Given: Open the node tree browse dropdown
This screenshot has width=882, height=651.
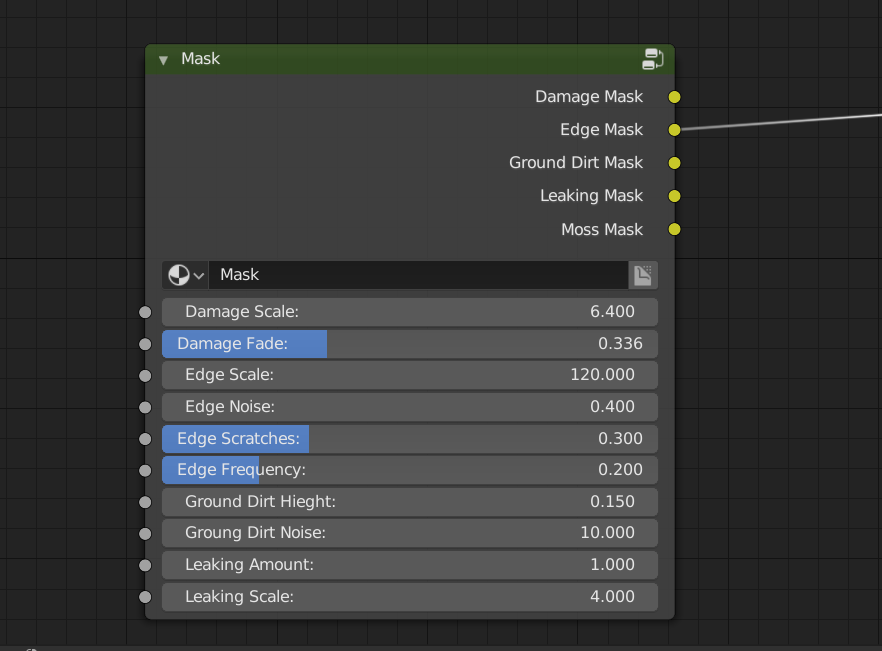Looking at the screenshot, I should point(186,275).
